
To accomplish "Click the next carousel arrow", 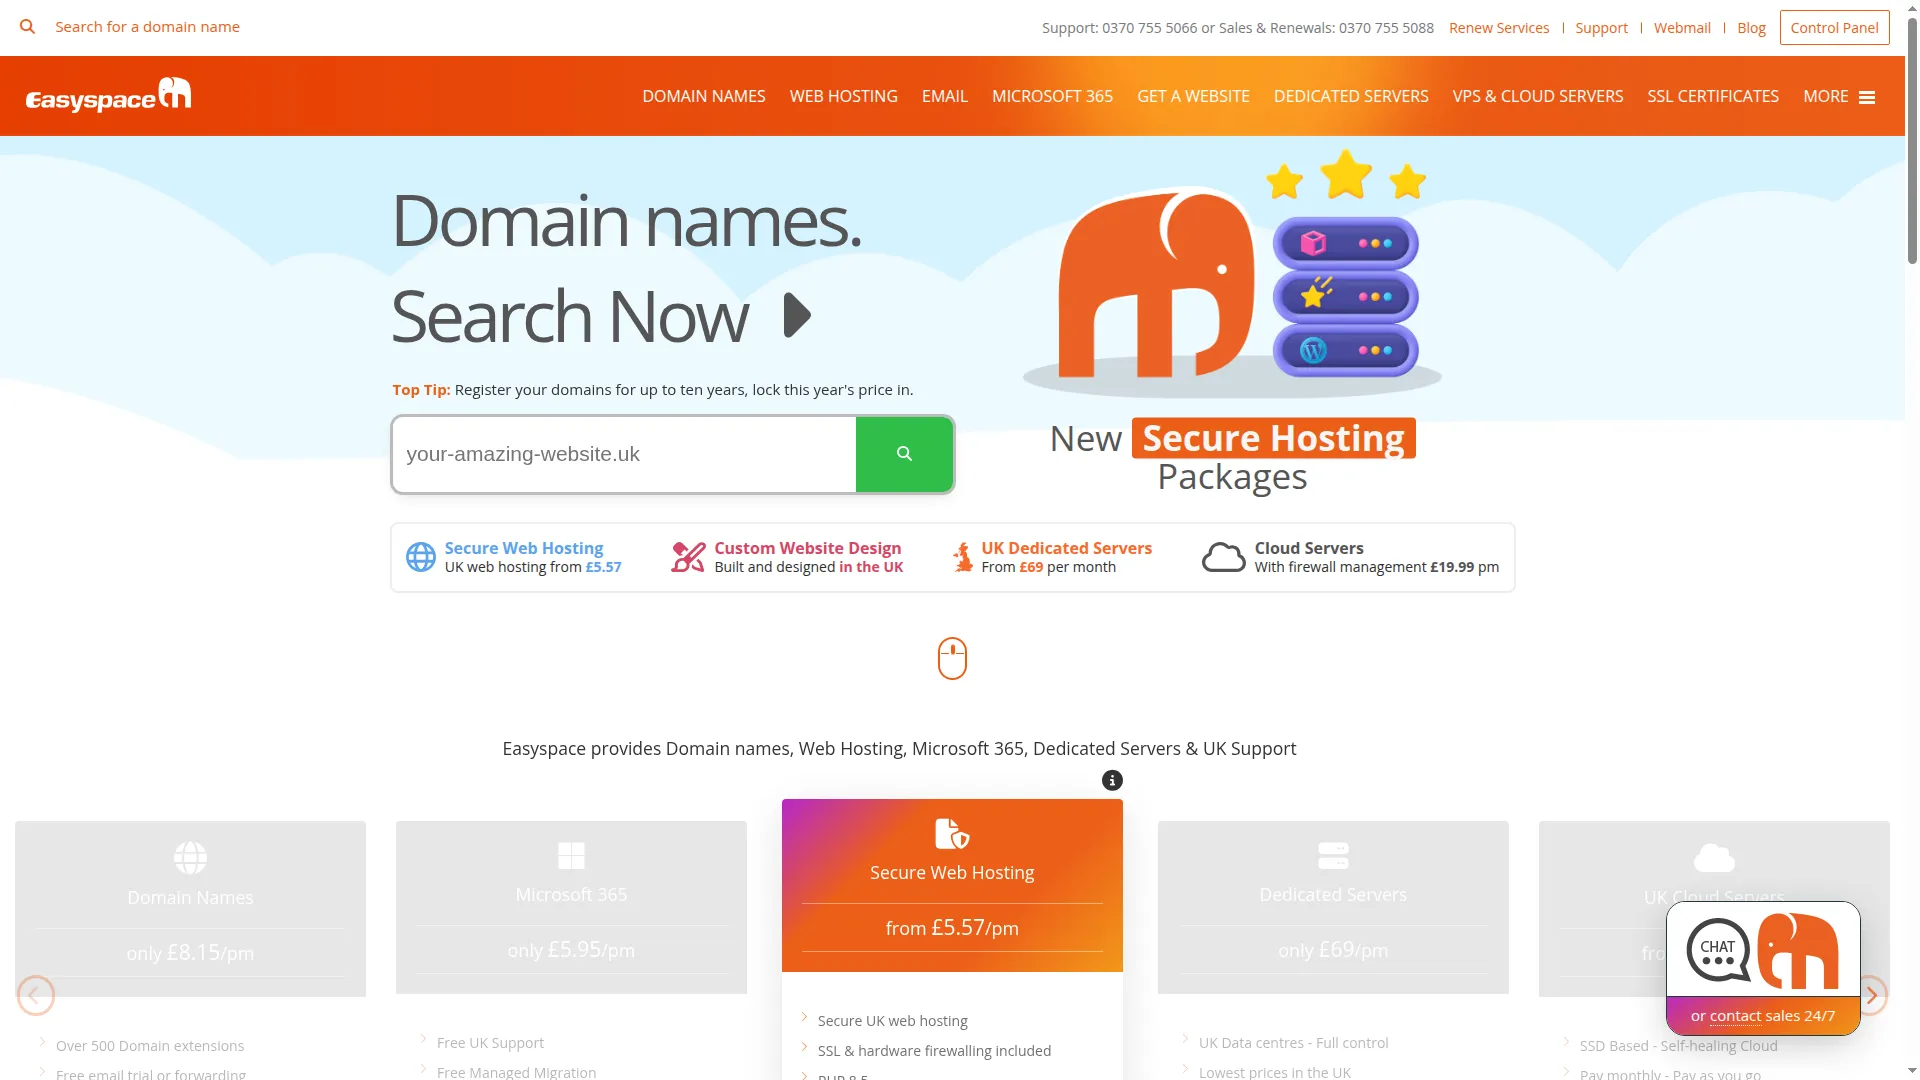I will (x=1871, y=995).
